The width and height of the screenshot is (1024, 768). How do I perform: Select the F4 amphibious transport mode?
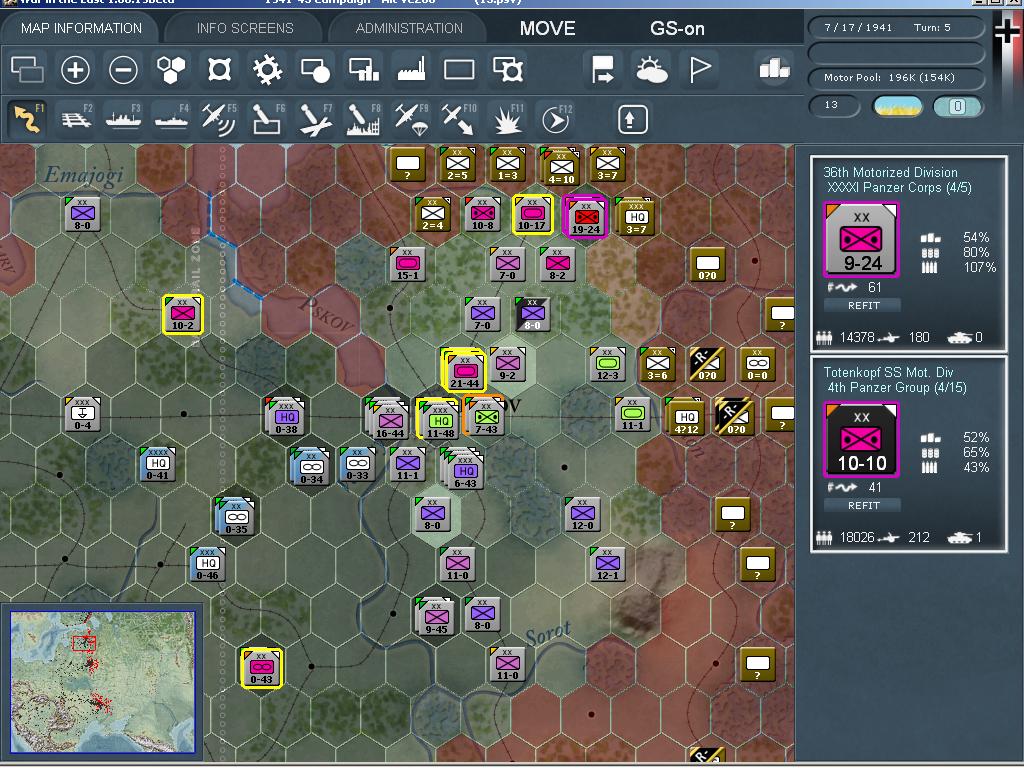coord(171,119)
